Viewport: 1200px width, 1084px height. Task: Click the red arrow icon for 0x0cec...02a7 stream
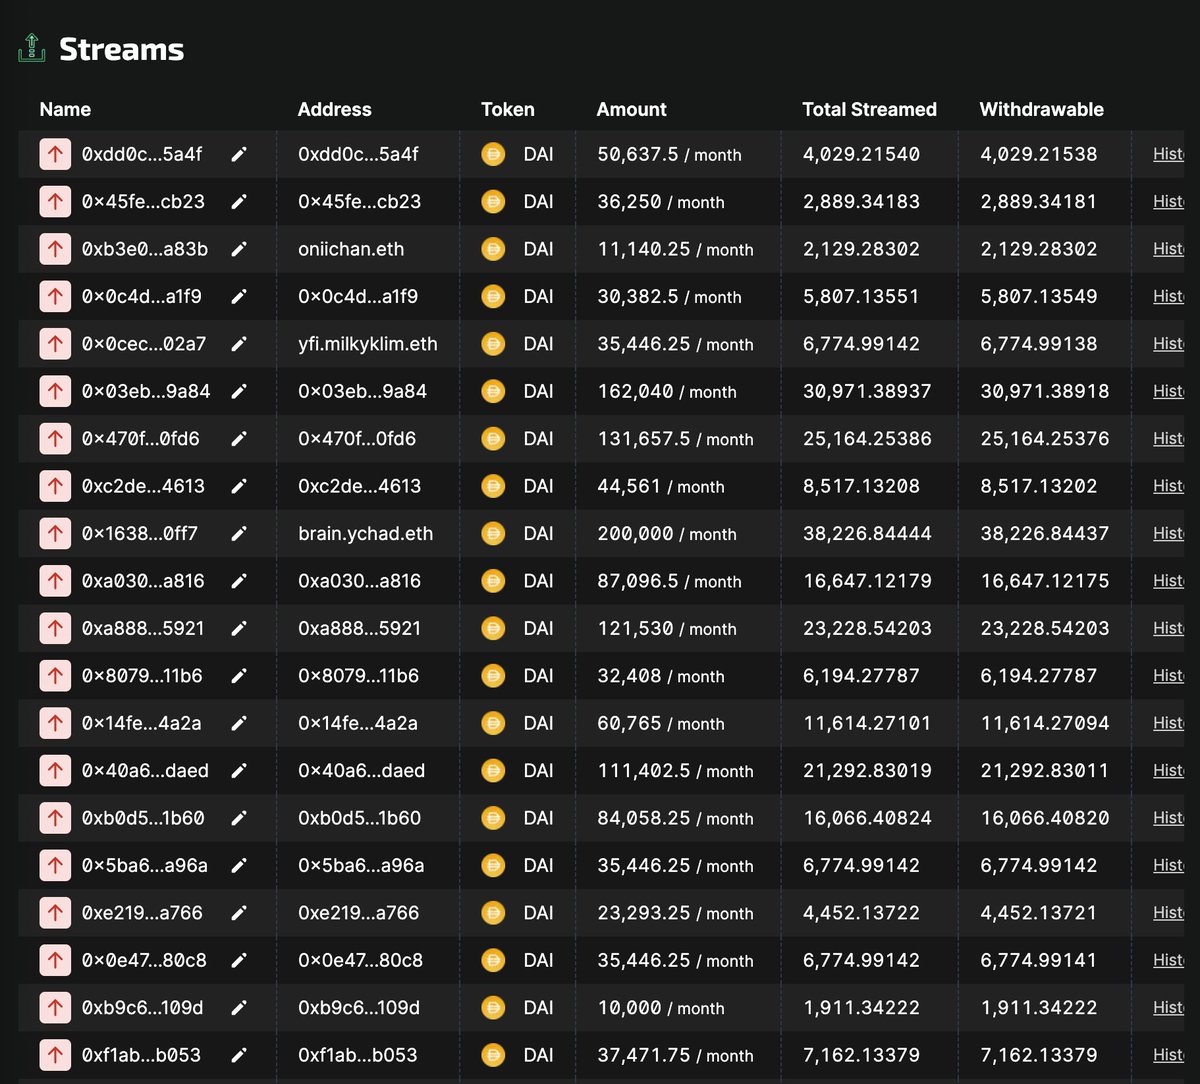coord(55,344)
